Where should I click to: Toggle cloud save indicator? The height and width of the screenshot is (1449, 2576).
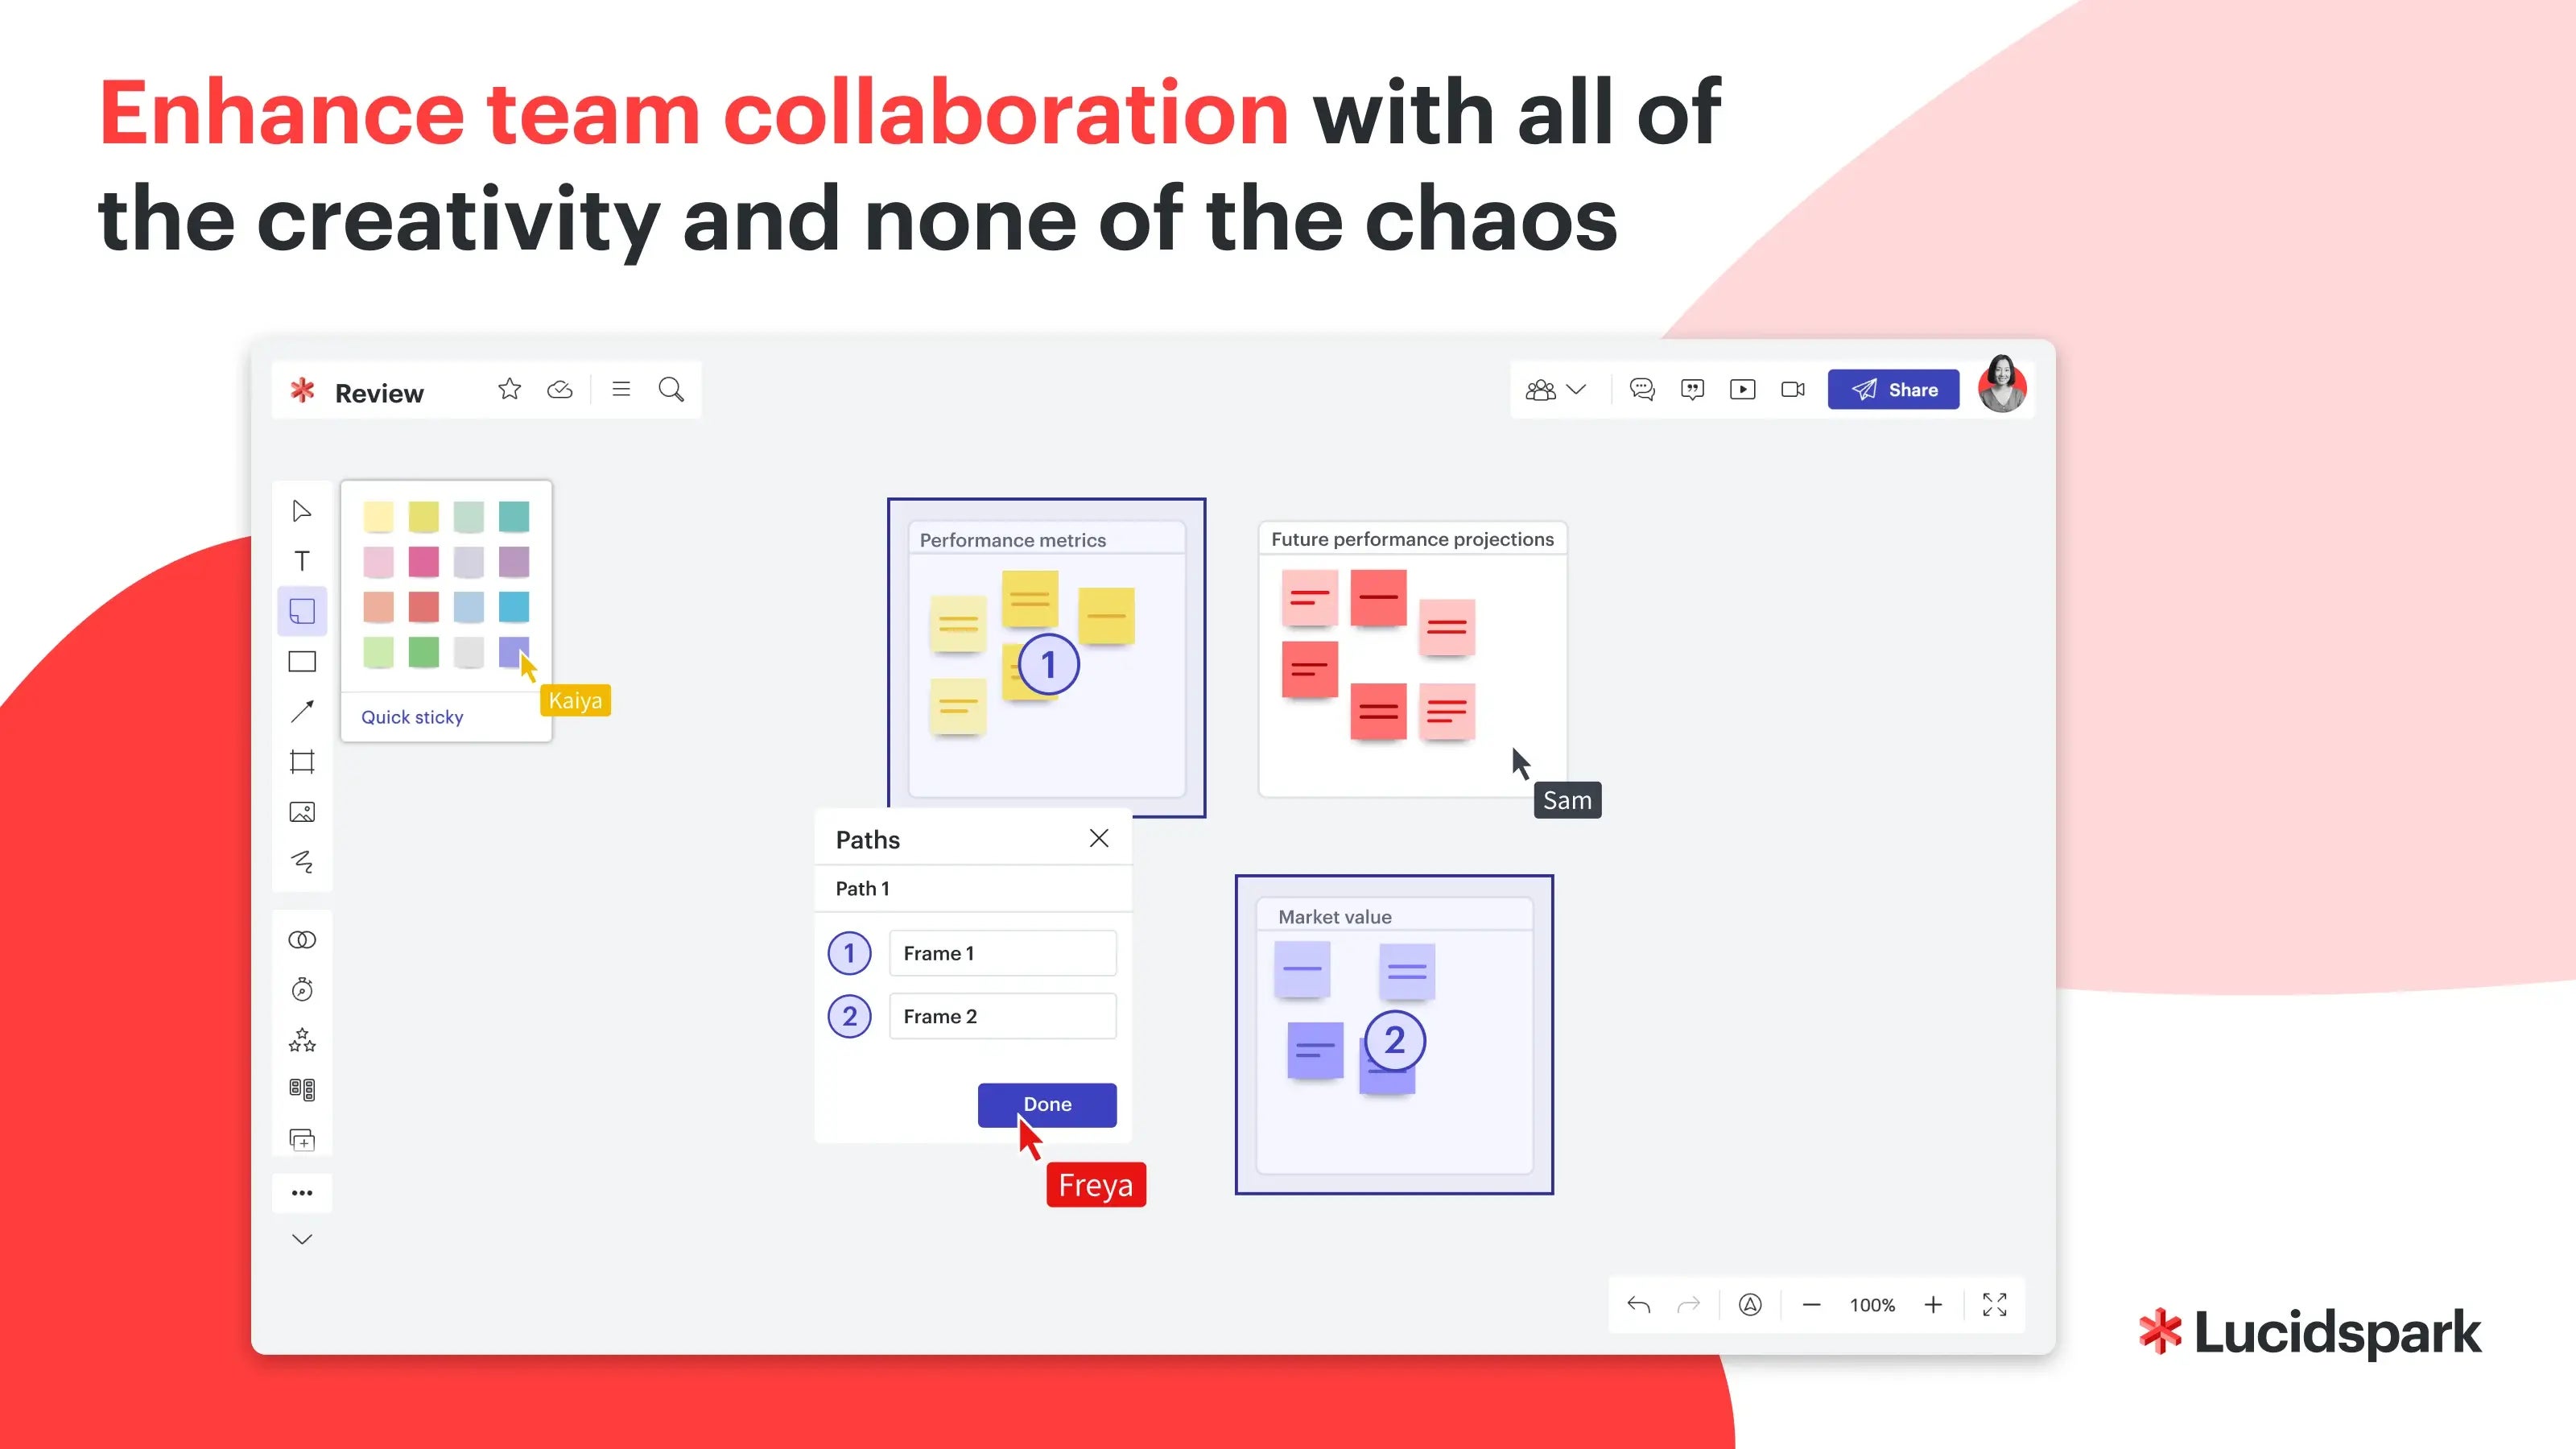point(561,390)
